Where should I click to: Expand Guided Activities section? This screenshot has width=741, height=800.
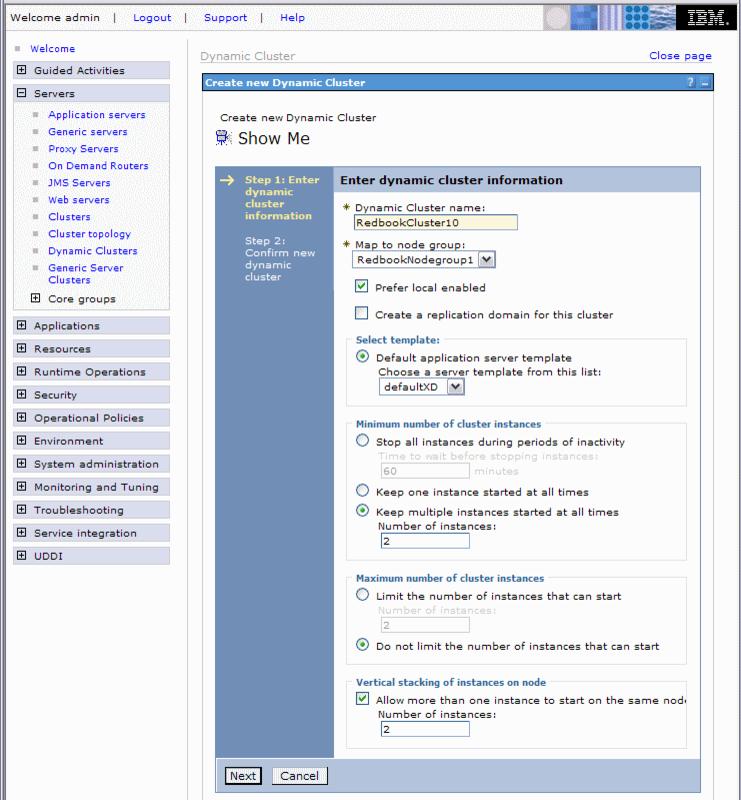coord(21,70)
